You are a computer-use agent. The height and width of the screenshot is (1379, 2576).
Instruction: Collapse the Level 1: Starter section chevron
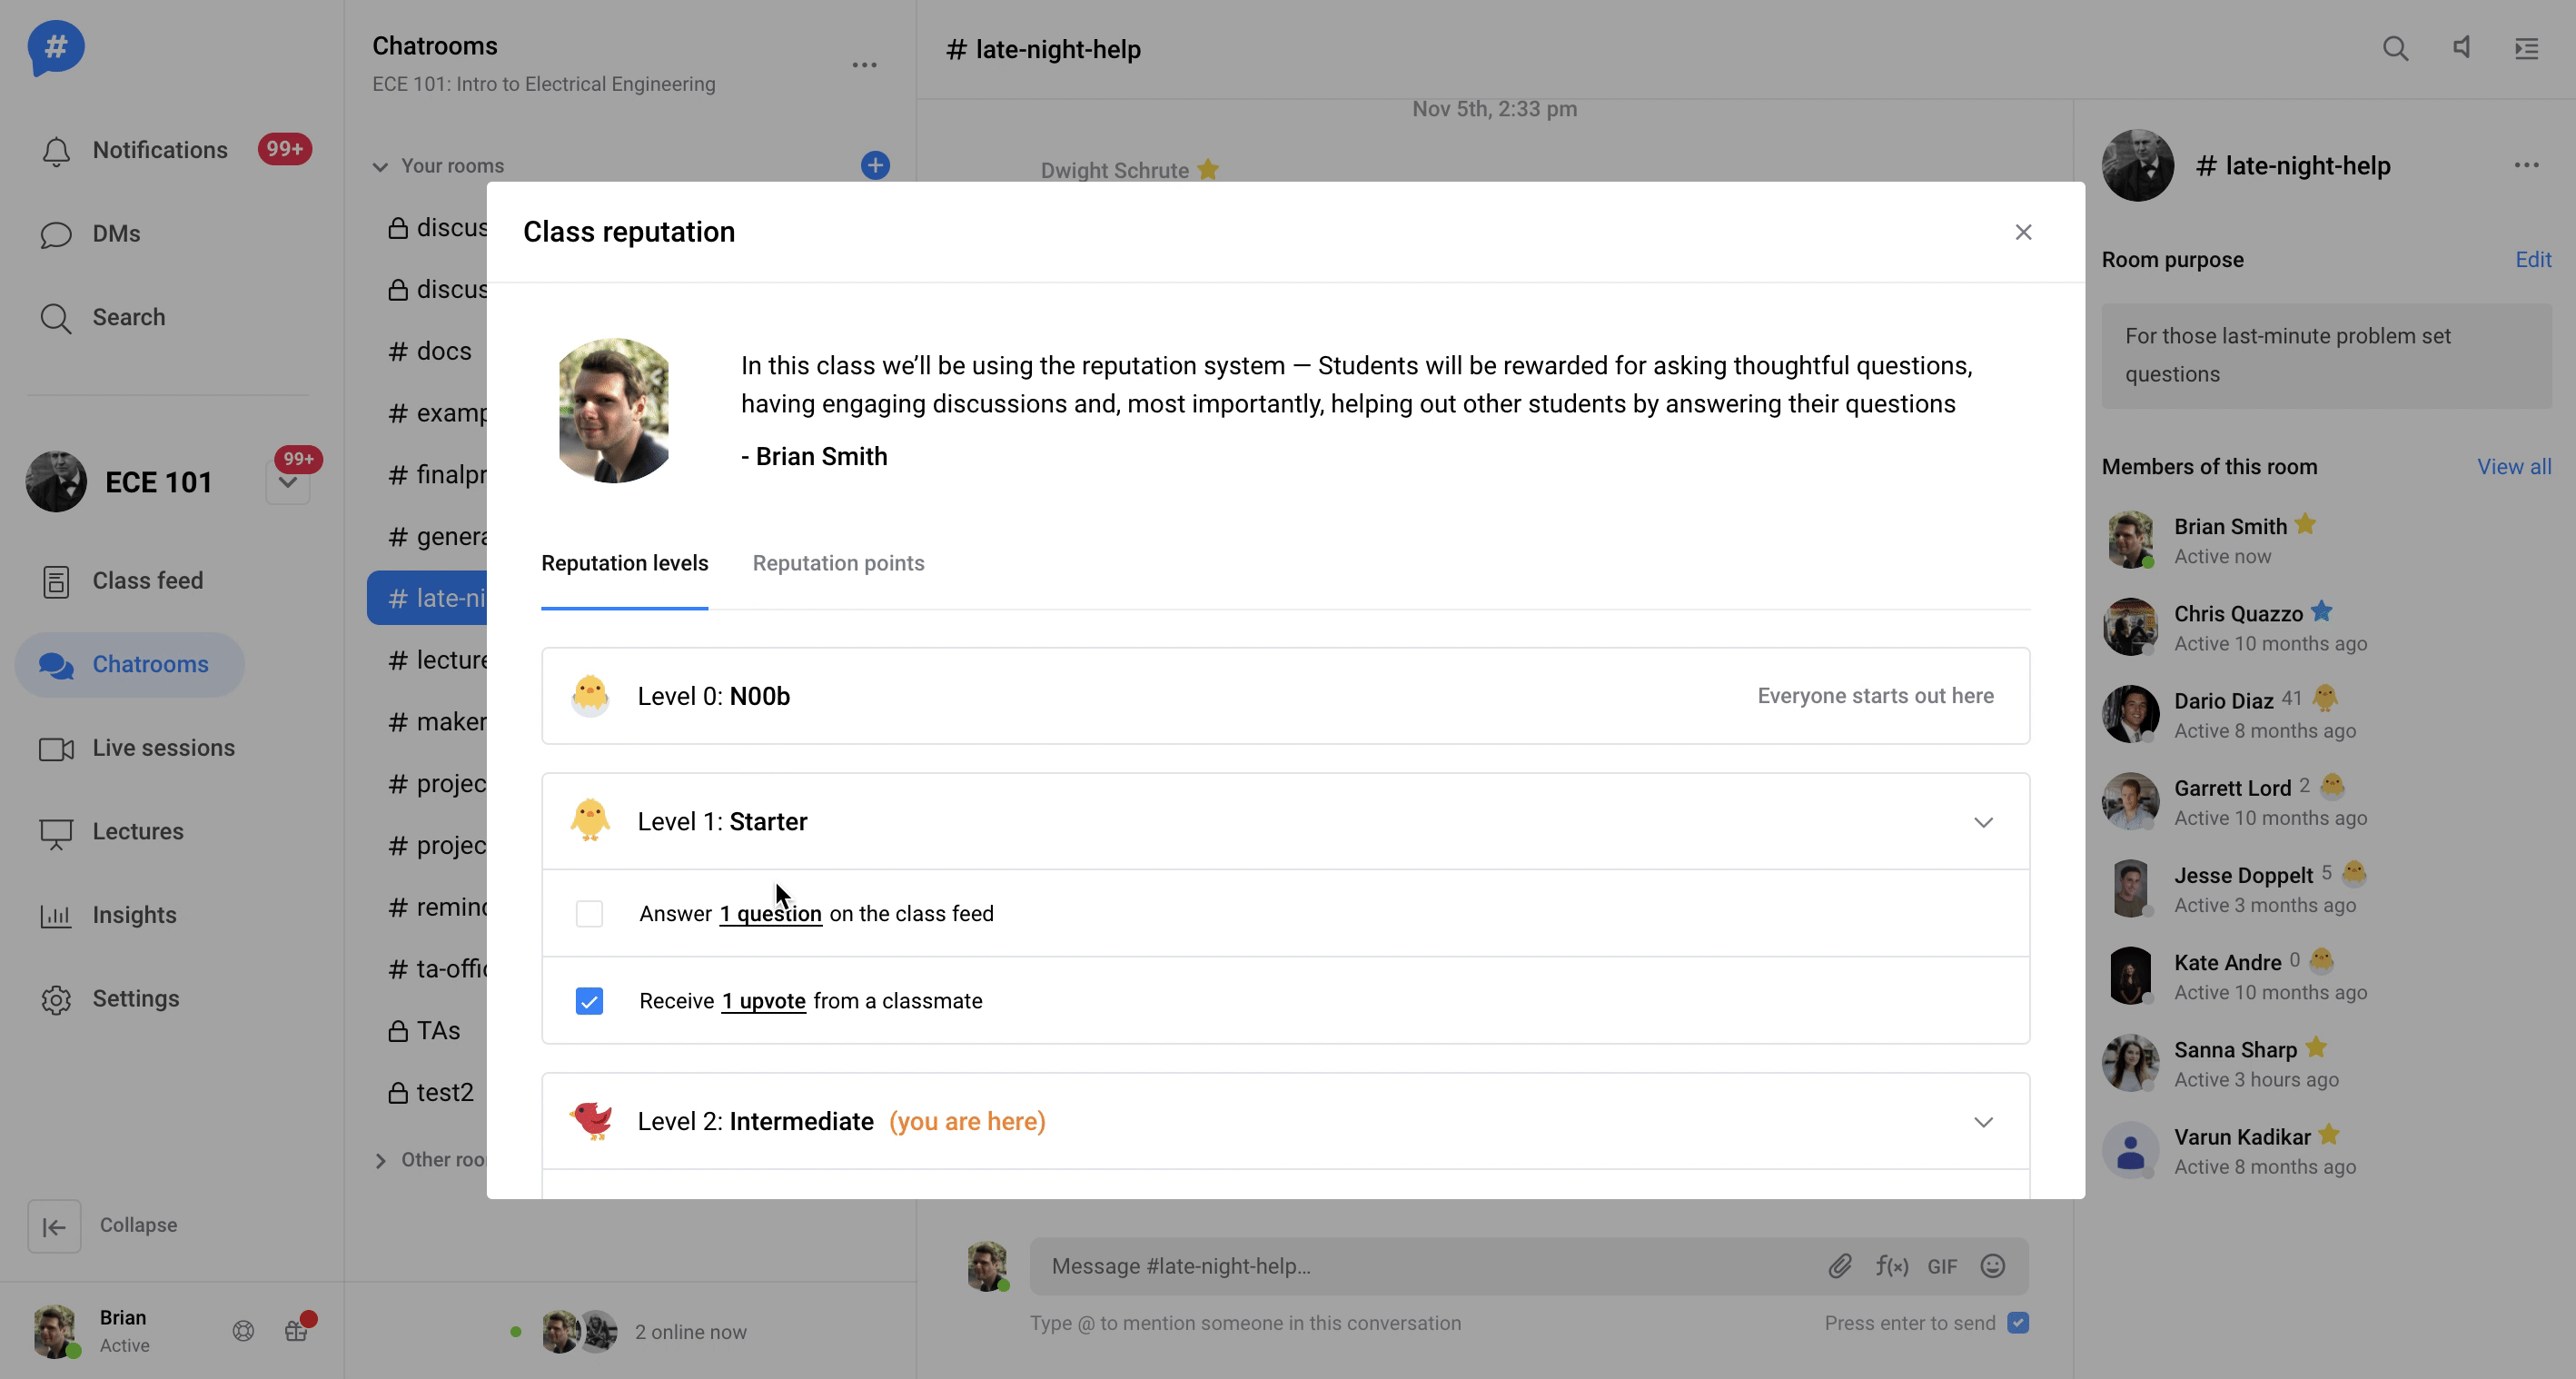[1983, 822]
